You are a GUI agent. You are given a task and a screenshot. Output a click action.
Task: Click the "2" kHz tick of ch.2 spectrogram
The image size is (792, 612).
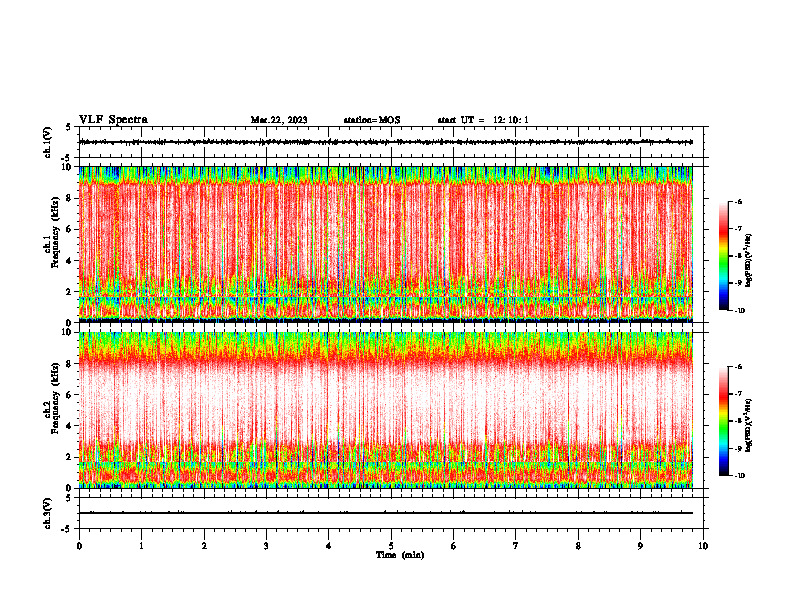click(70, 456)
